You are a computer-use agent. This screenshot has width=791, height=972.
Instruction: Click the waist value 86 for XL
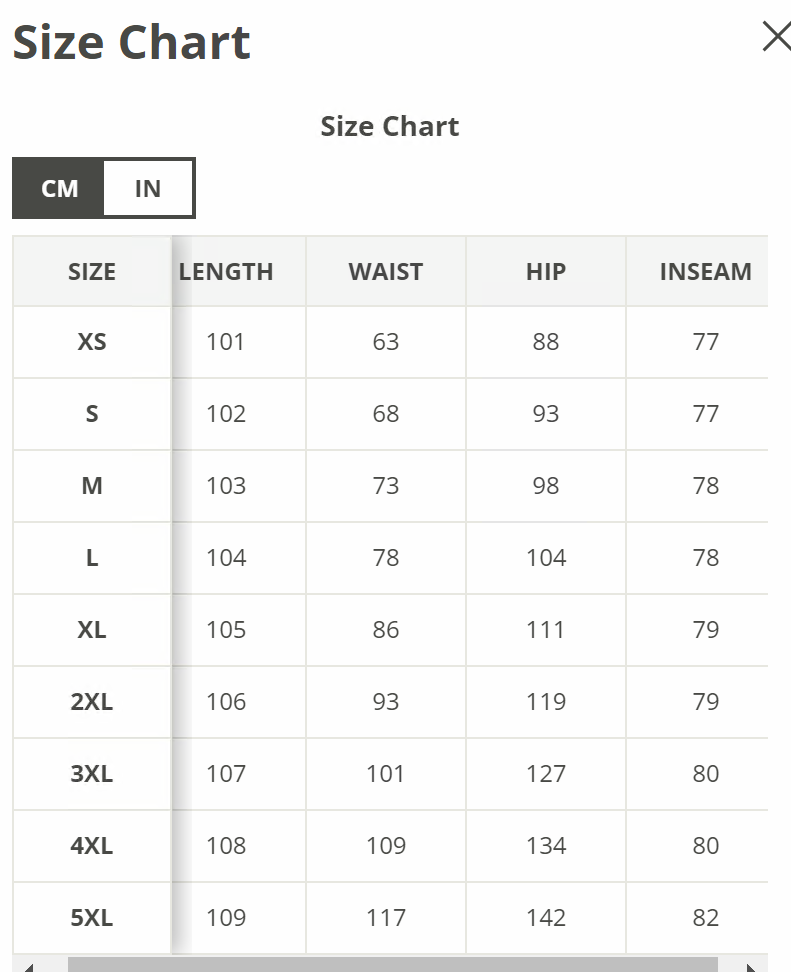click(x=385, y=630)
